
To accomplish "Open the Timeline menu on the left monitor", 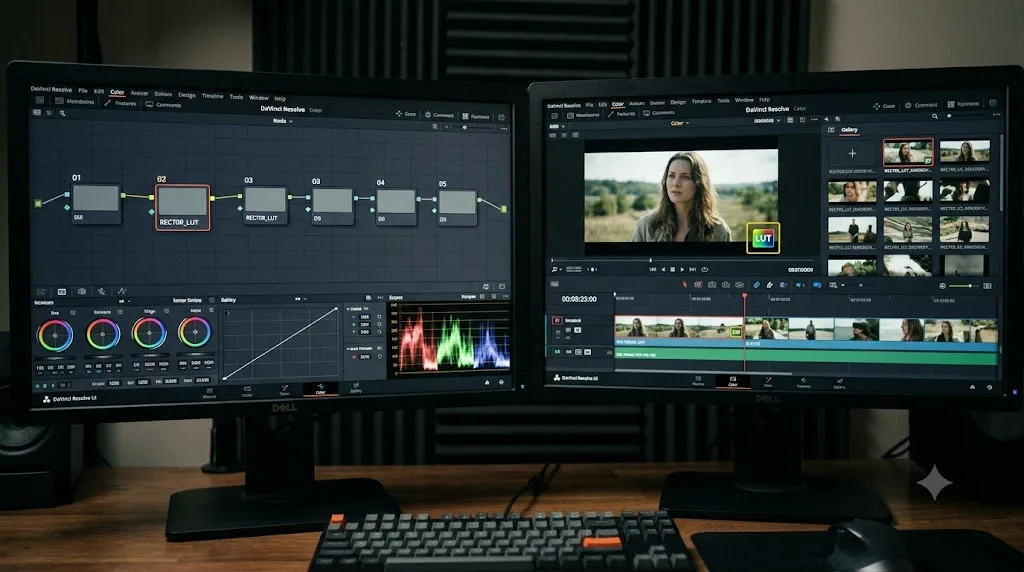I will [212, 96].
